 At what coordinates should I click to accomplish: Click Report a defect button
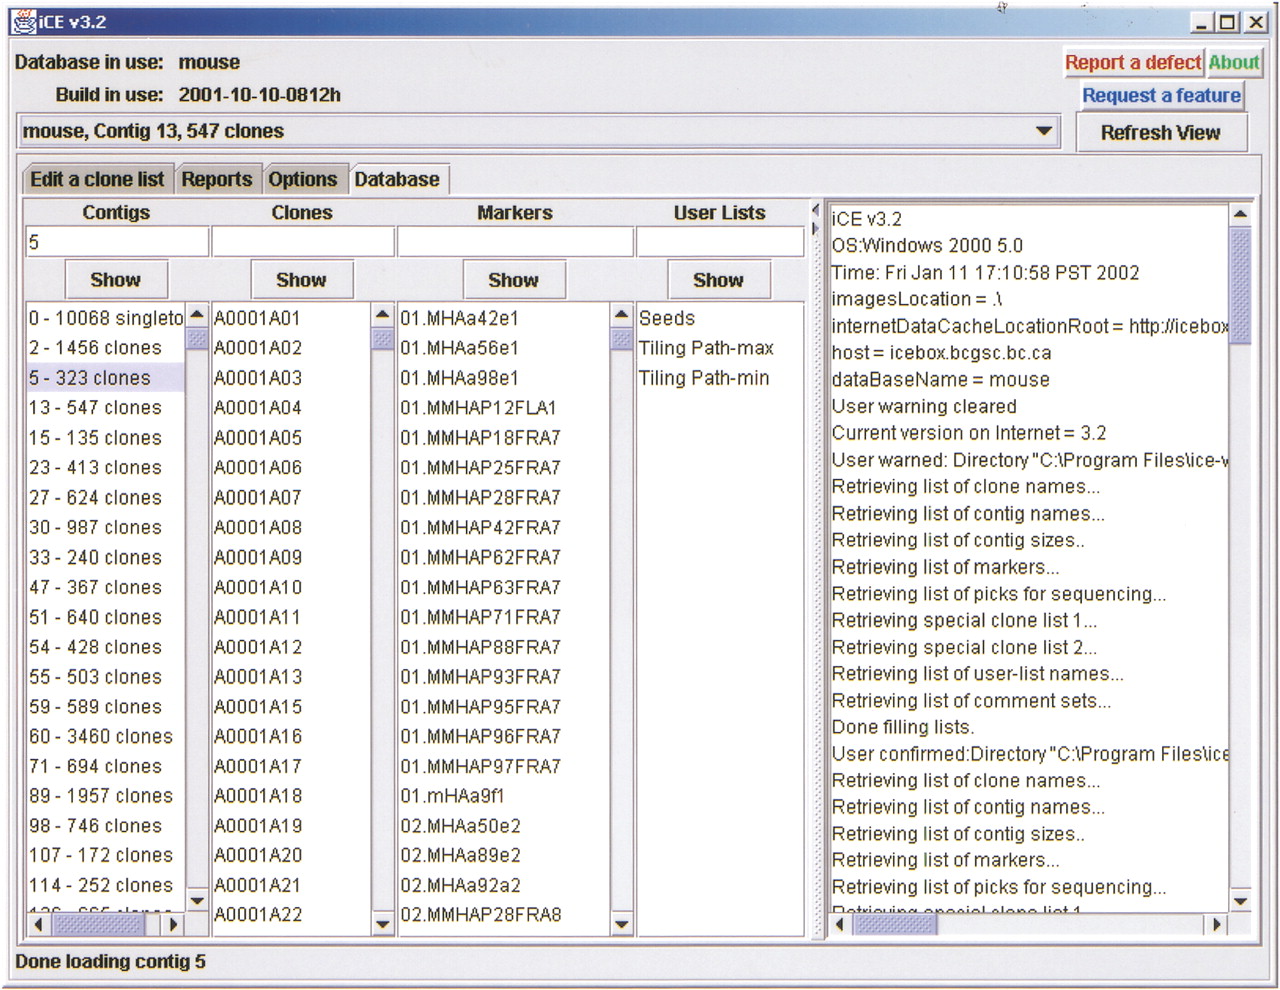tap(1133, 63)
